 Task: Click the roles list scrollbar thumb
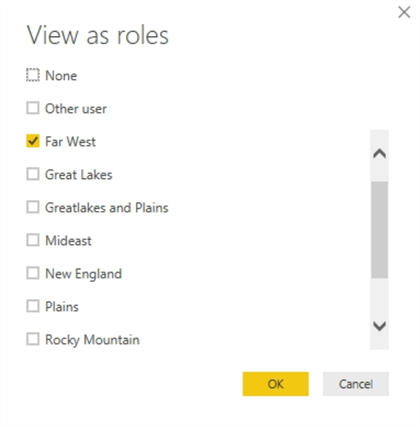[x=380, y=230]
